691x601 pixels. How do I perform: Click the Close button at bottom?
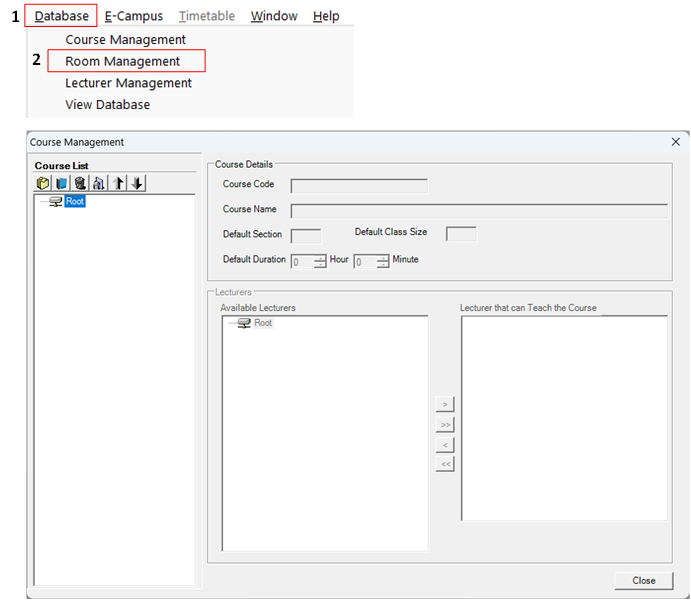[644, 580]
